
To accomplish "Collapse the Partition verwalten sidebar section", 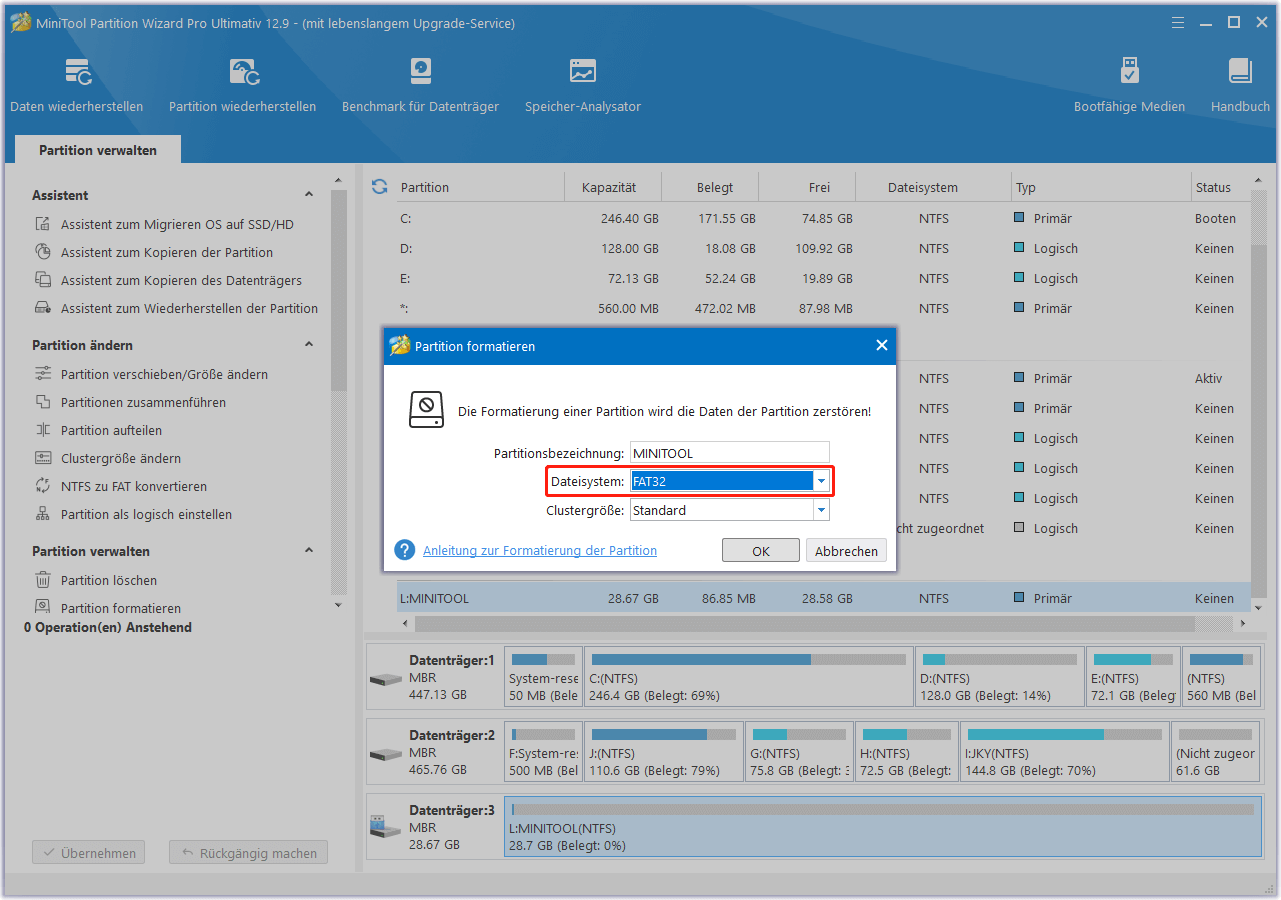I will 309,551.
